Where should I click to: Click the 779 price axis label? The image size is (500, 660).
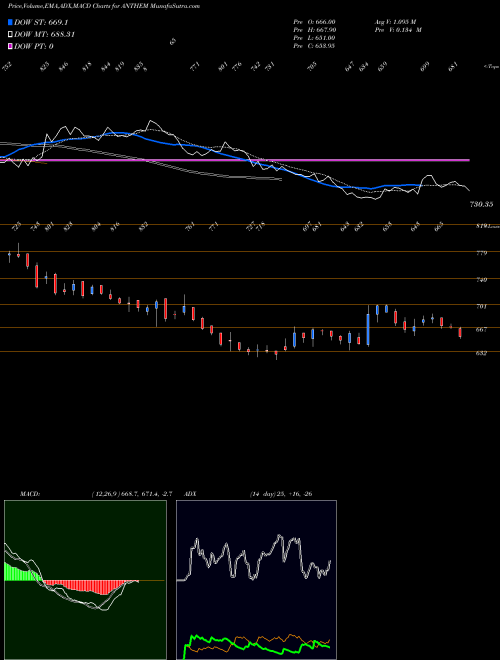[x=481, y=253]
